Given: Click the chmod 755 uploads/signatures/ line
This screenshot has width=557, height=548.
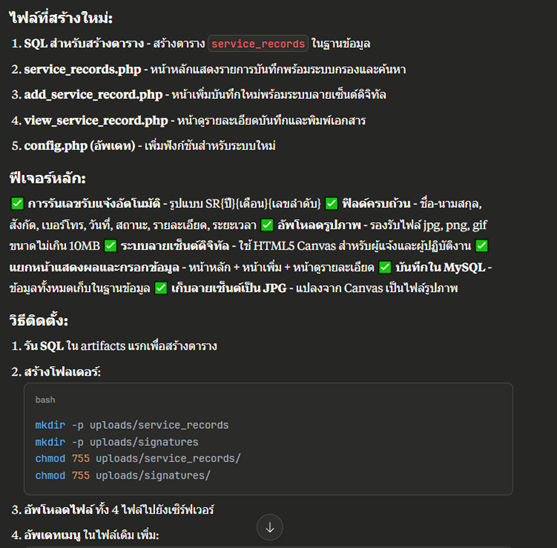Looking at the screenshot, I should (123, 476).
